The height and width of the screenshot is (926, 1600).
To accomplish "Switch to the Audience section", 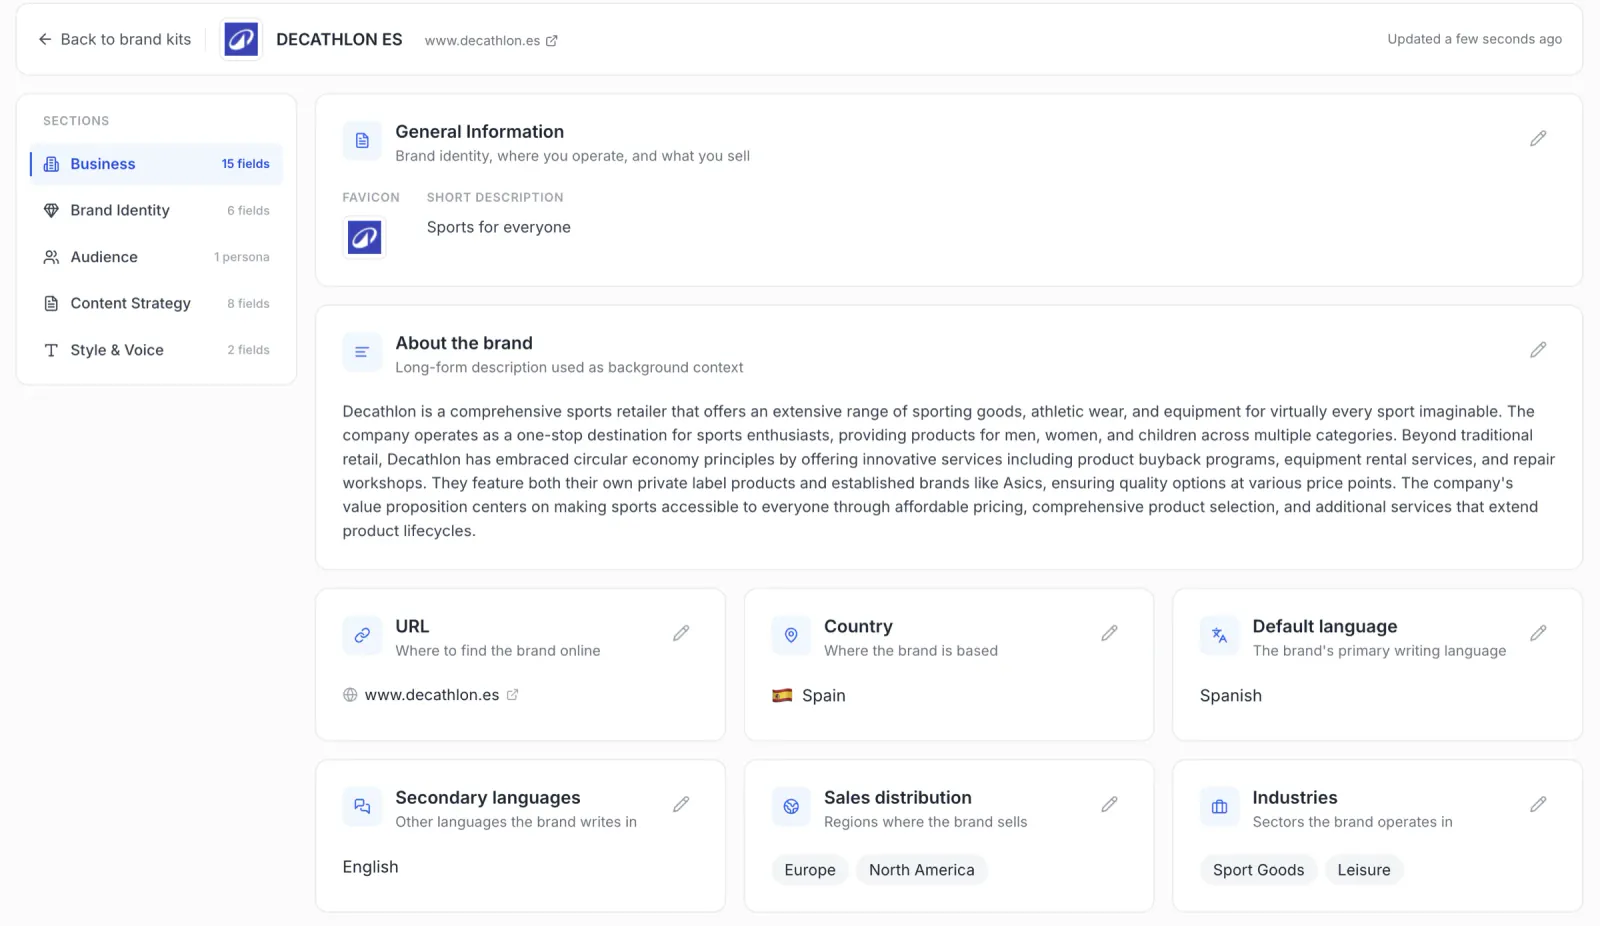I will tap(156, 257).
